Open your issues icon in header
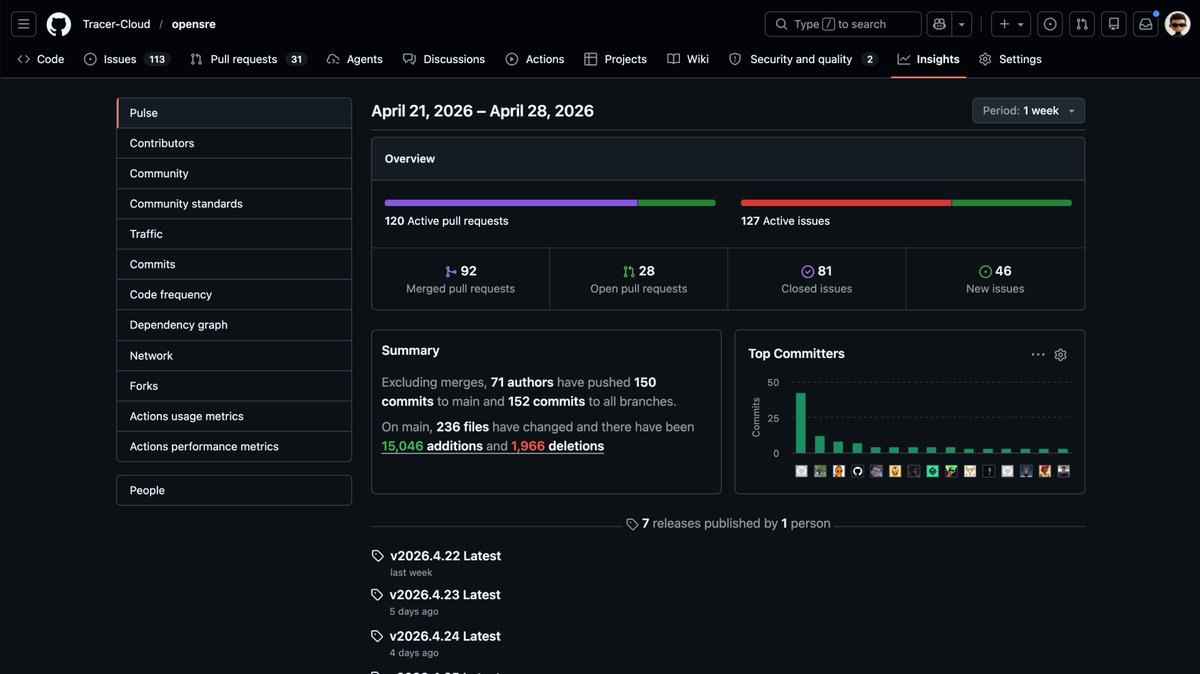 (x=1050, y=24)
